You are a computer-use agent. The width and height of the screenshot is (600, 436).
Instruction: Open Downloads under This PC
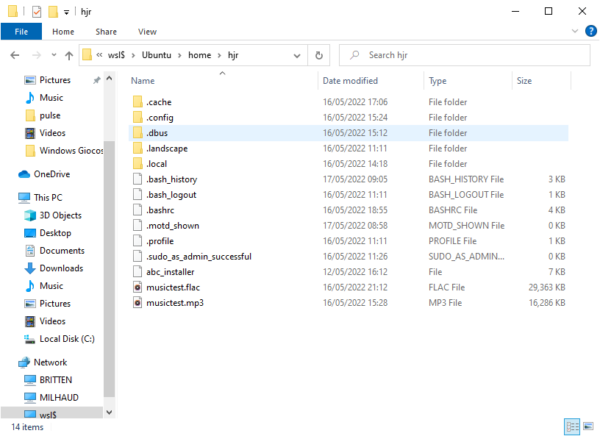click(x=61, y=268)
